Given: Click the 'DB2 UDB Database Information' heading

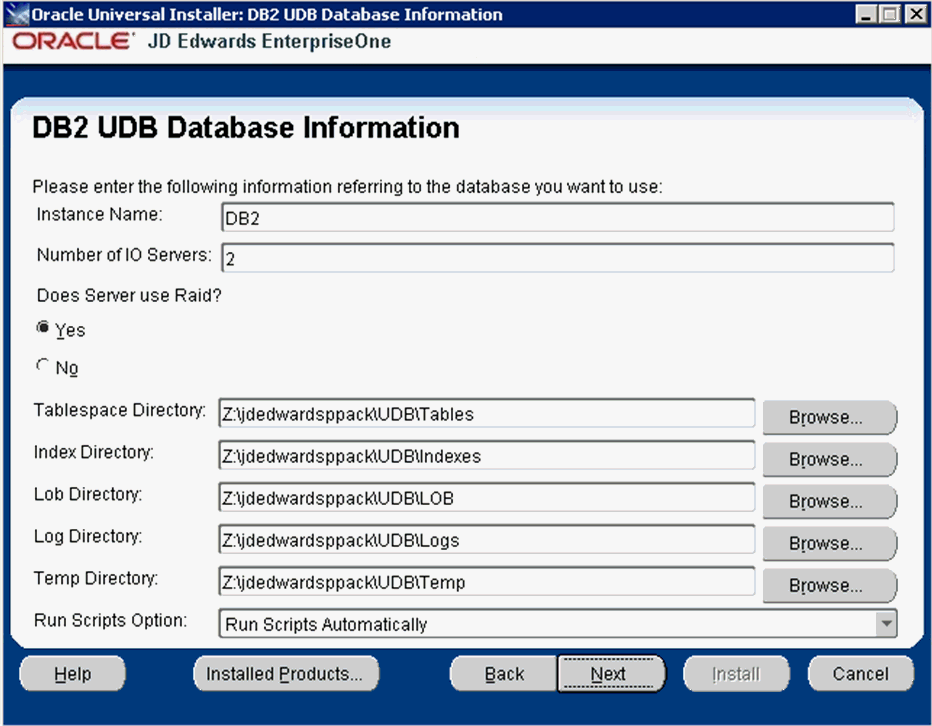Looking at the screenshot, I should 246,127.
